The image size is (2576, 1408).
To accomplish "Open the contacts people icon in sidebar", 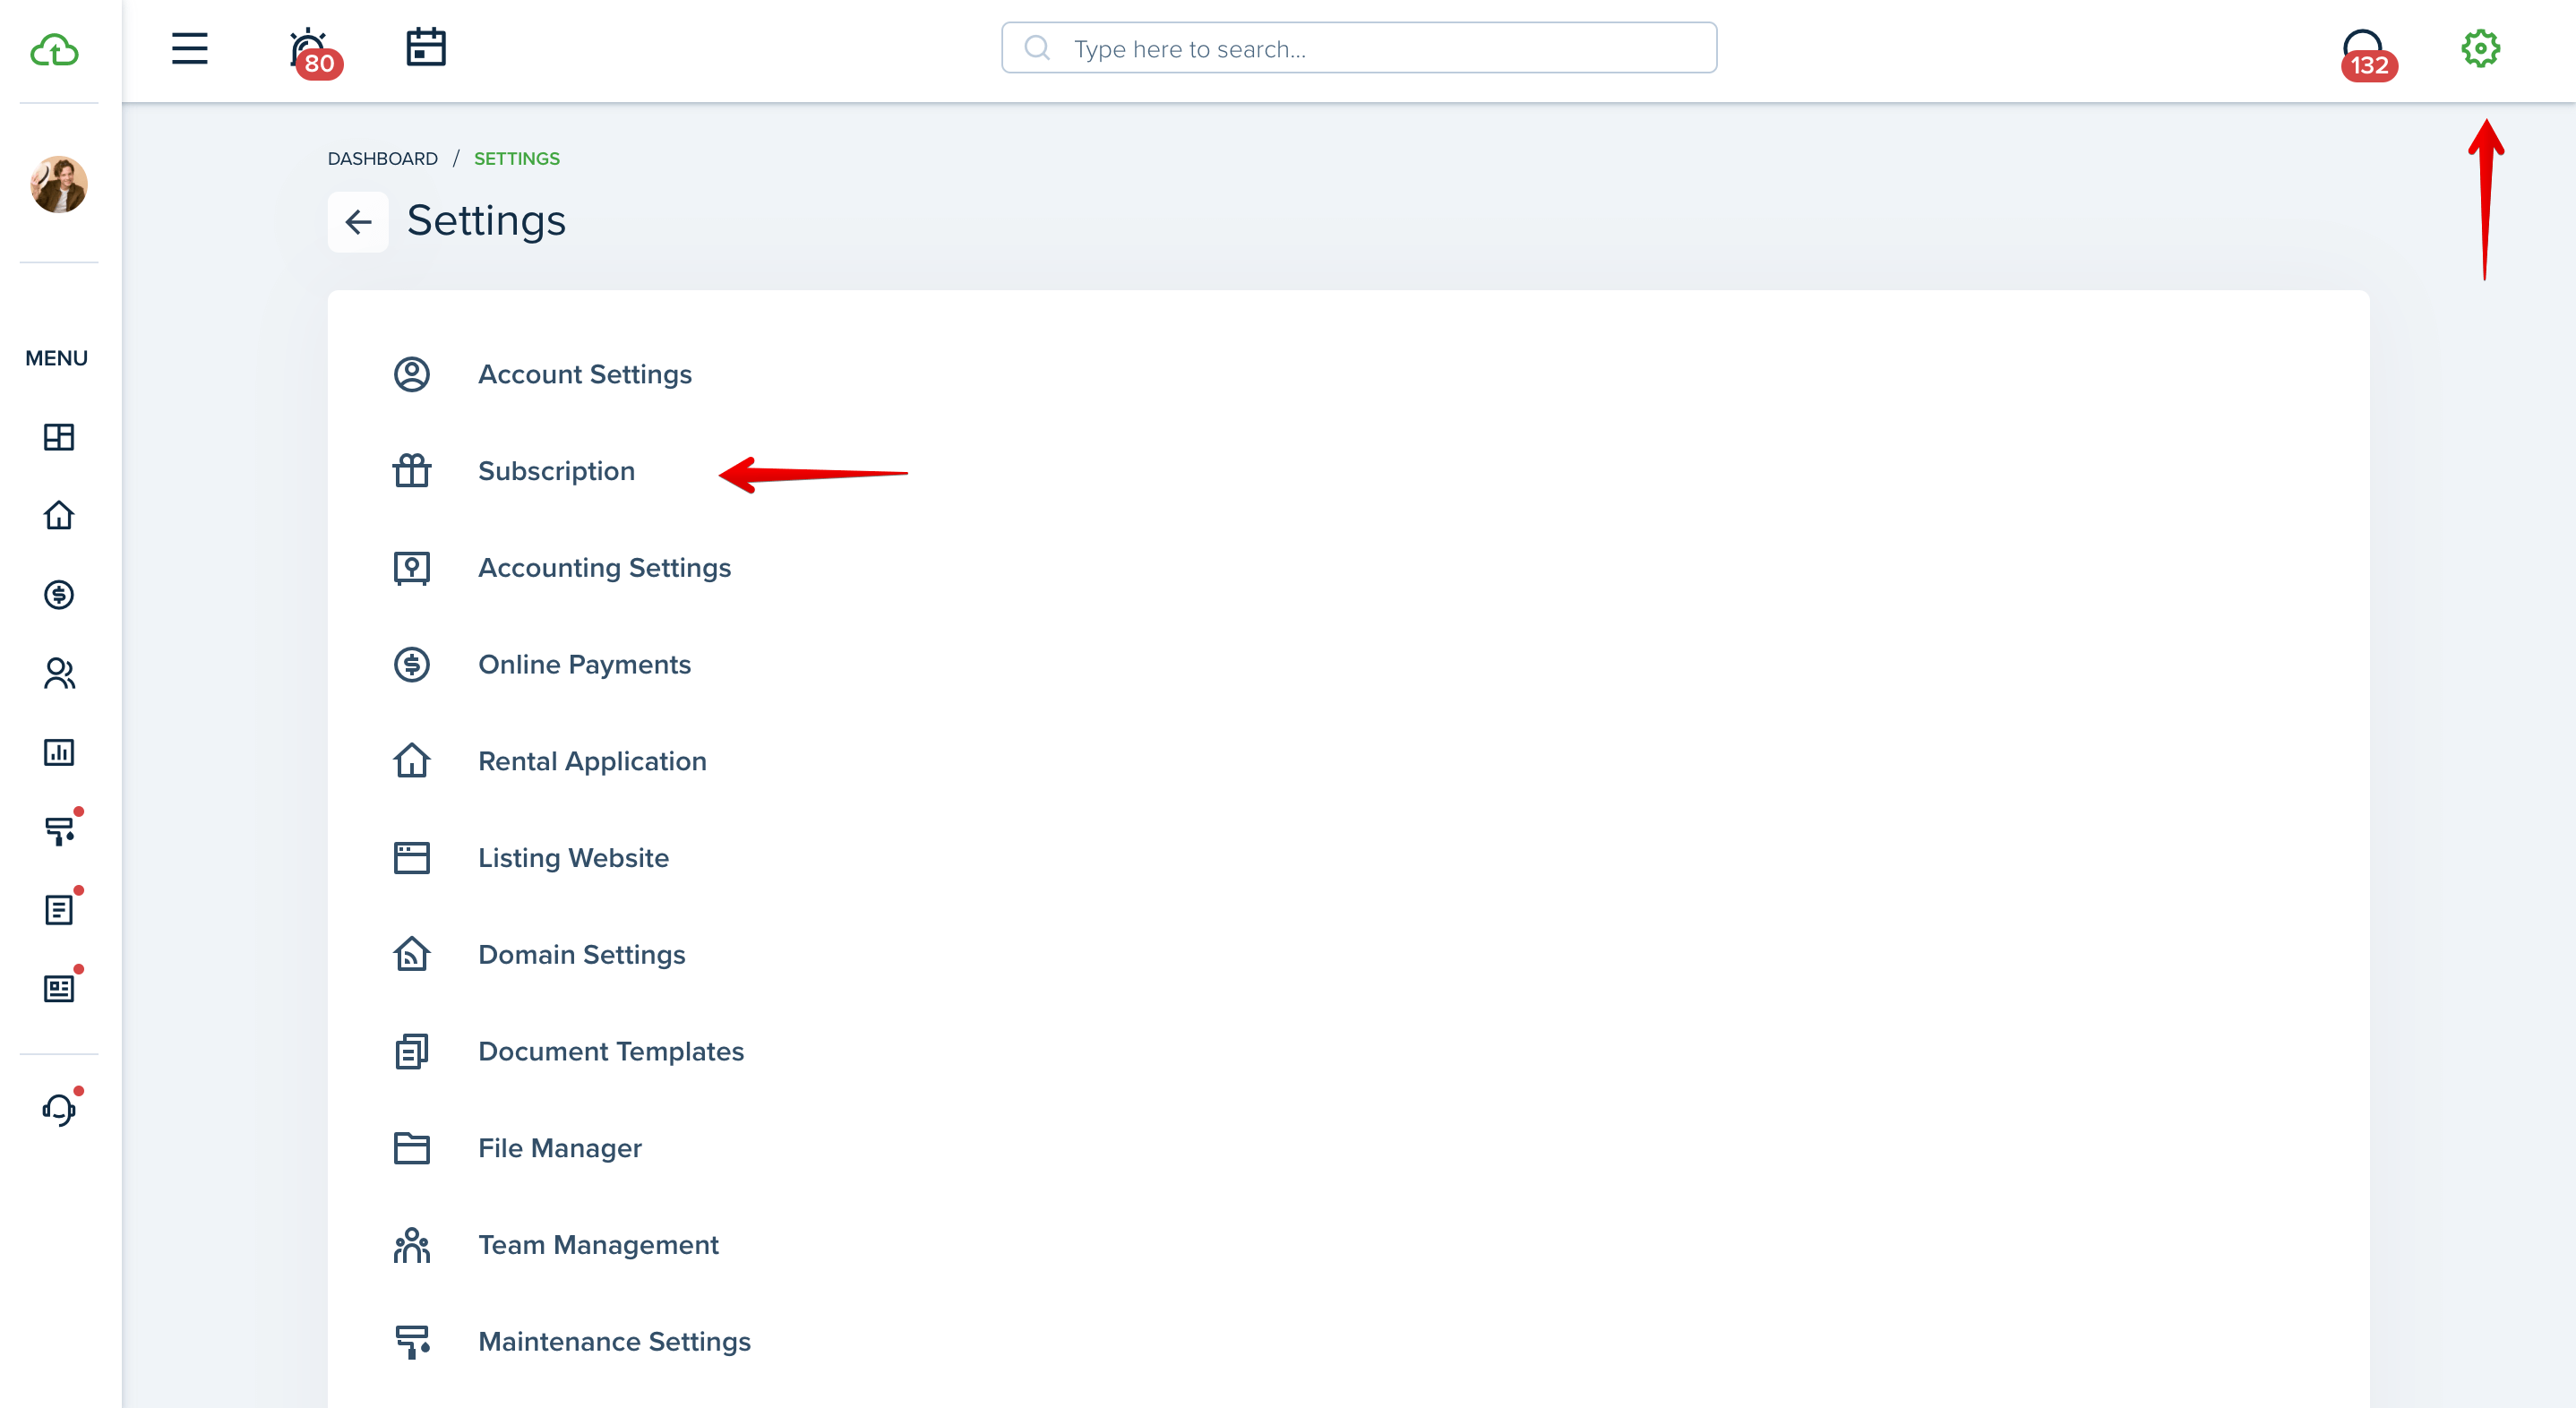I will coord(59,673).
